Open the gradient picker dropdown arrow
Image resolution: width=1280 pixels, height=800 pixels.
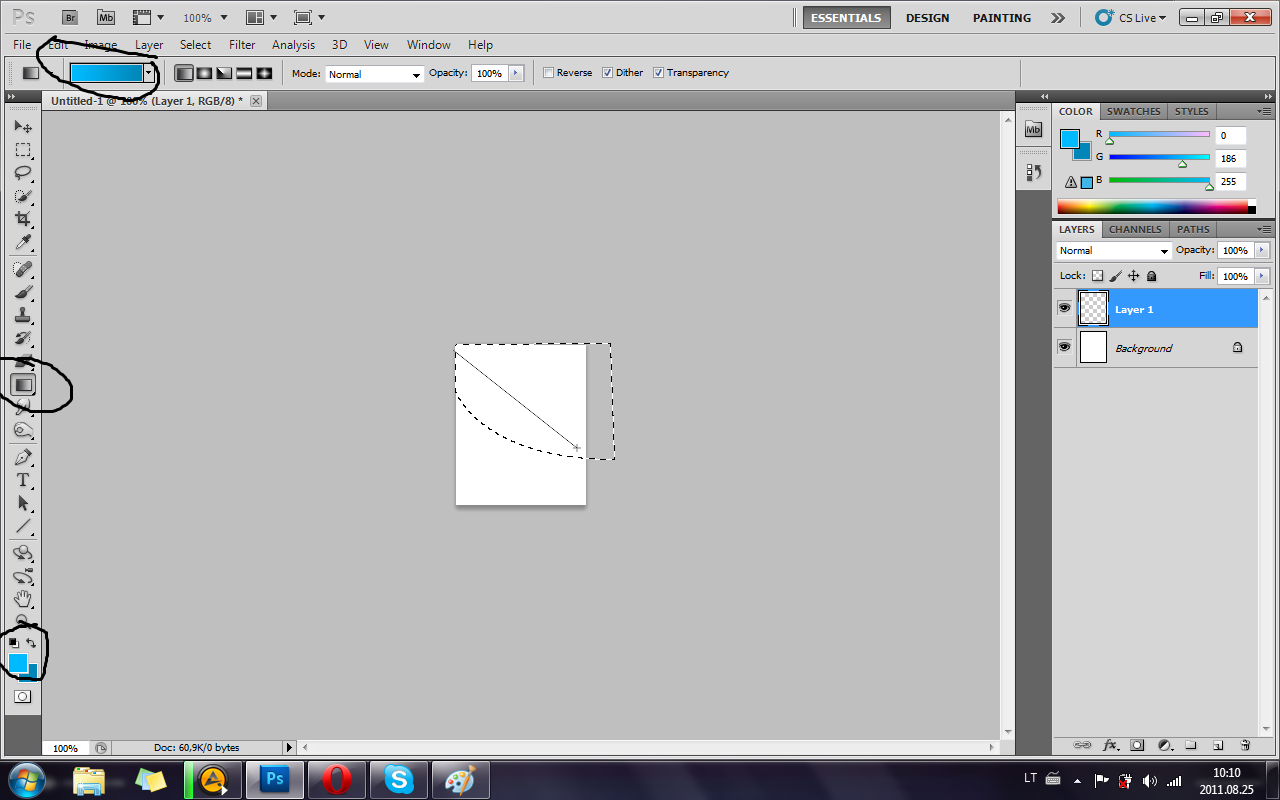149,73
